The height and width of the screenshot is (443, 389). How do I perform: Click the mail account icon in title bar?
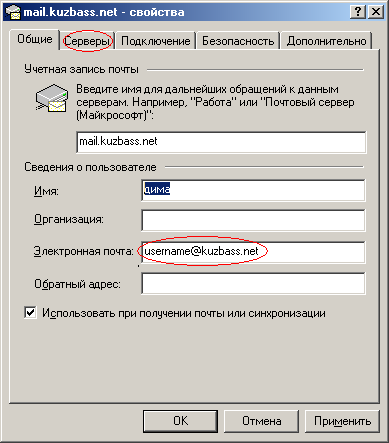13,12
